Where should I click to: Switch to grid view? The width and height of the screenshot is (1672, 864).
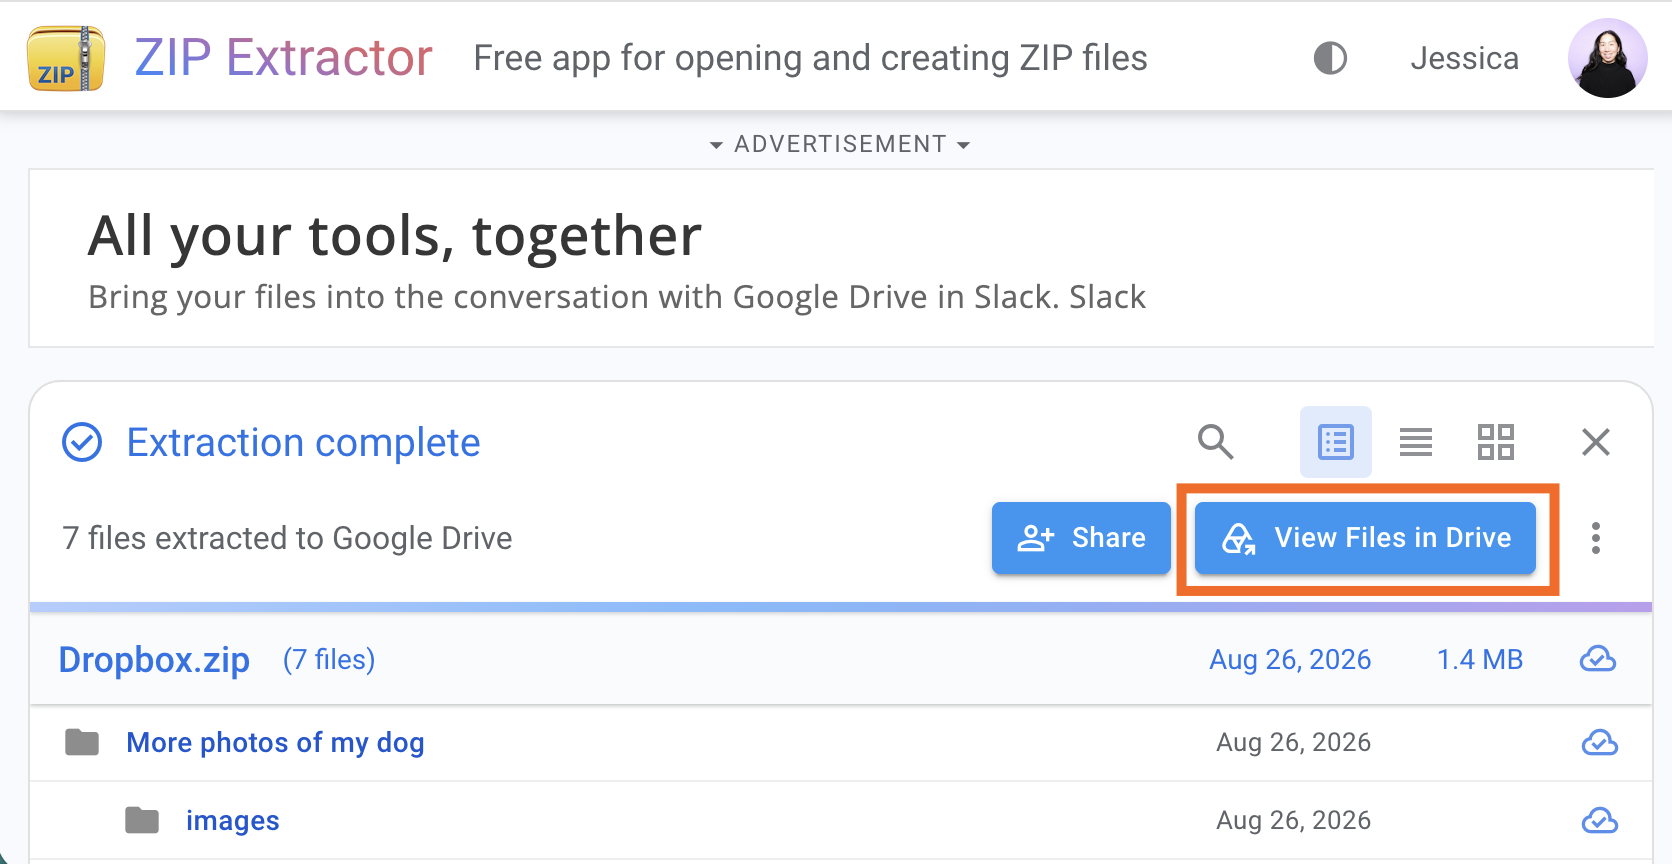click(1496, 441)
